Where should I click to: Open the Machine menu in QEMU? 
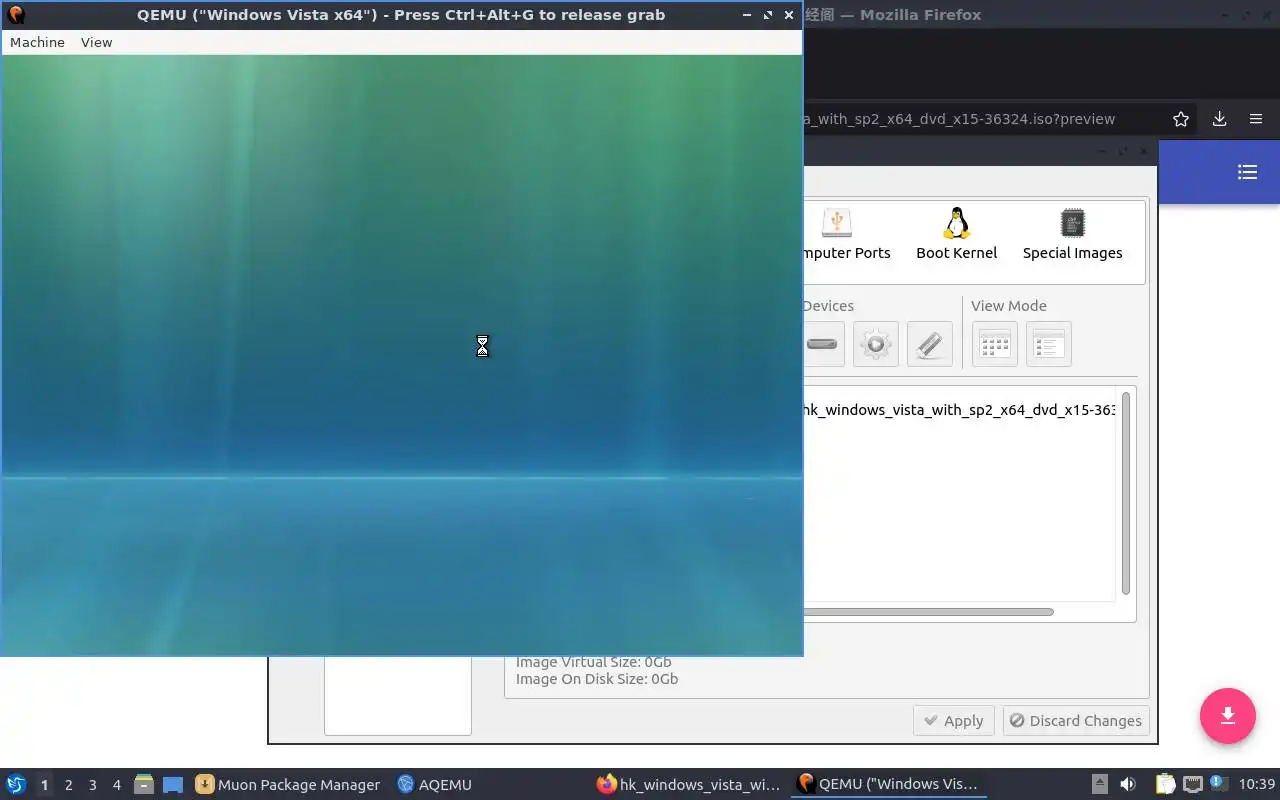pos(37,42)
